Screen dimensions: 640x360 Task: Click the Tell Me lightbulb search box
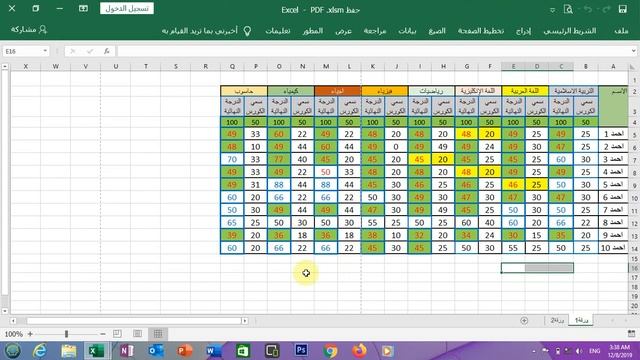(206, 31)
